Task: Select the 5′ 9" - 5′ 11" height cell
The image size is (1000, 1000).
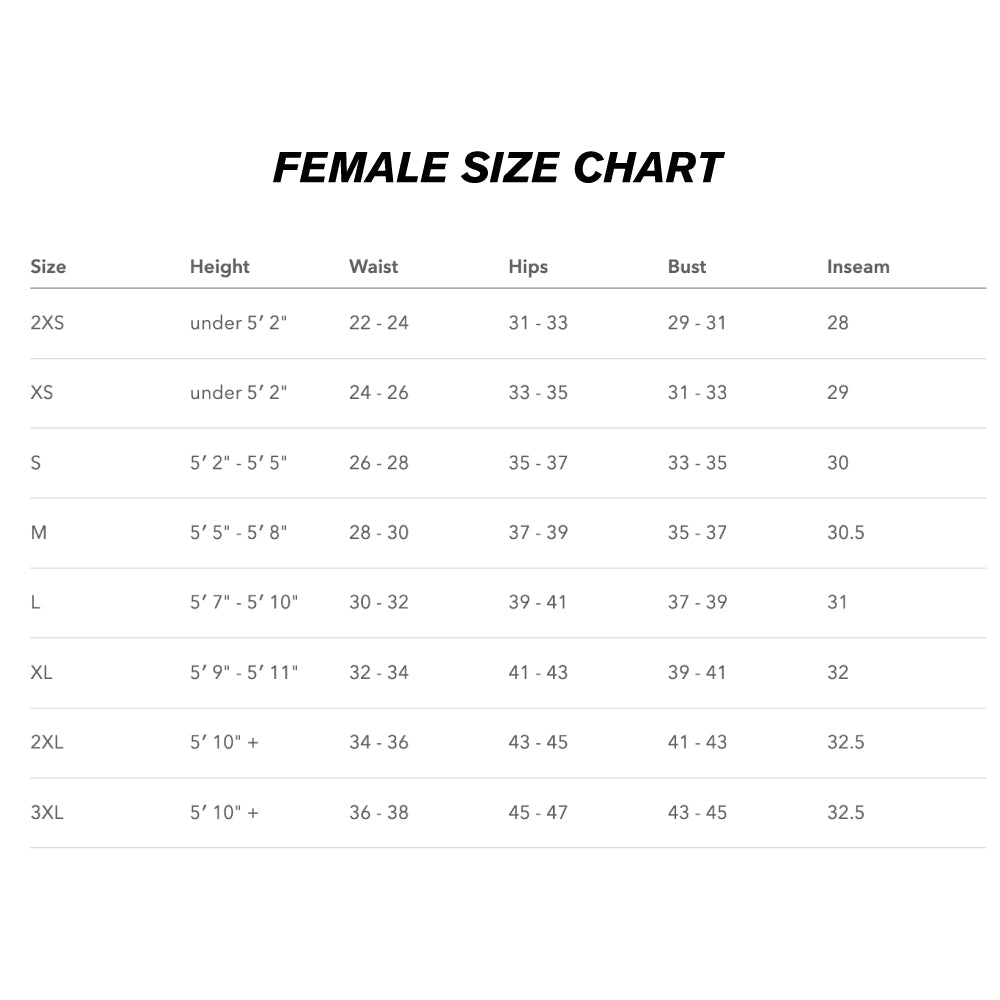Action: tap(244, 673)
